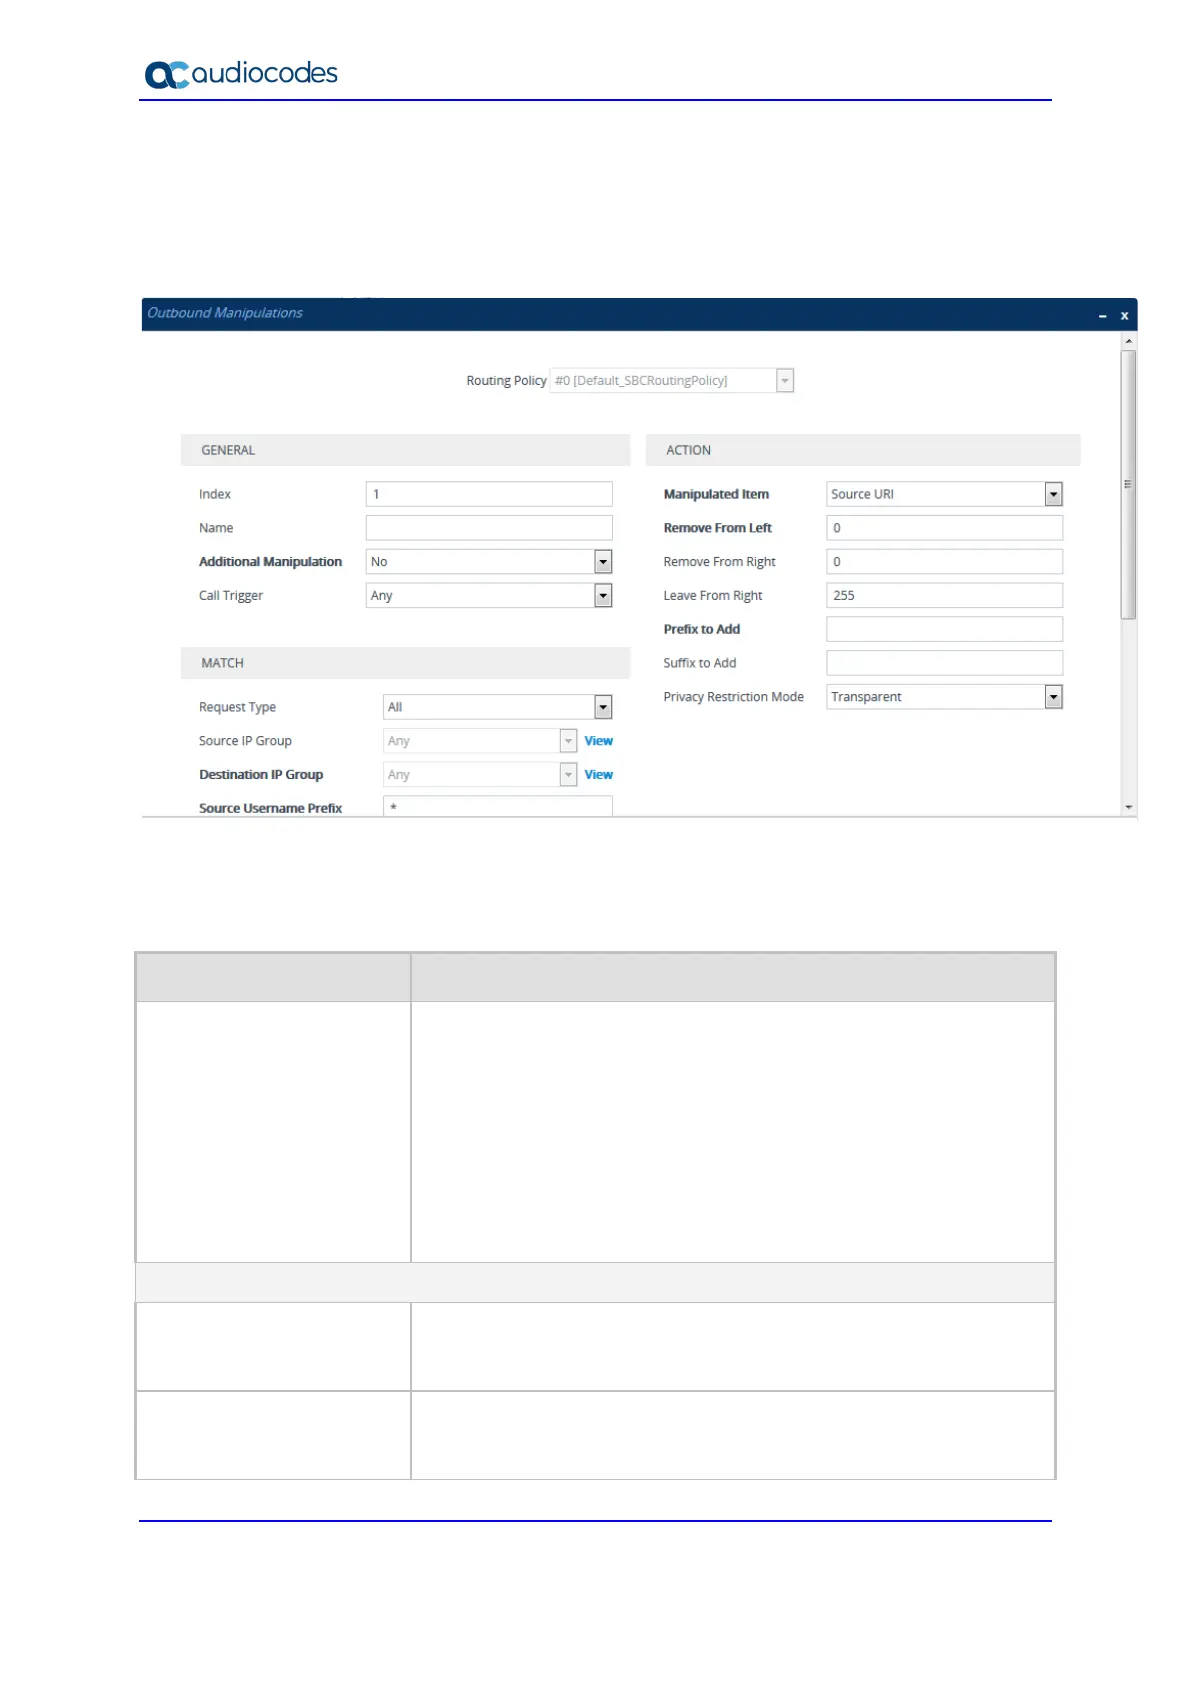This screenshot has height=1683, width=1191.
Task: Click the AudioCodes logo
Action: click(241, 74)
